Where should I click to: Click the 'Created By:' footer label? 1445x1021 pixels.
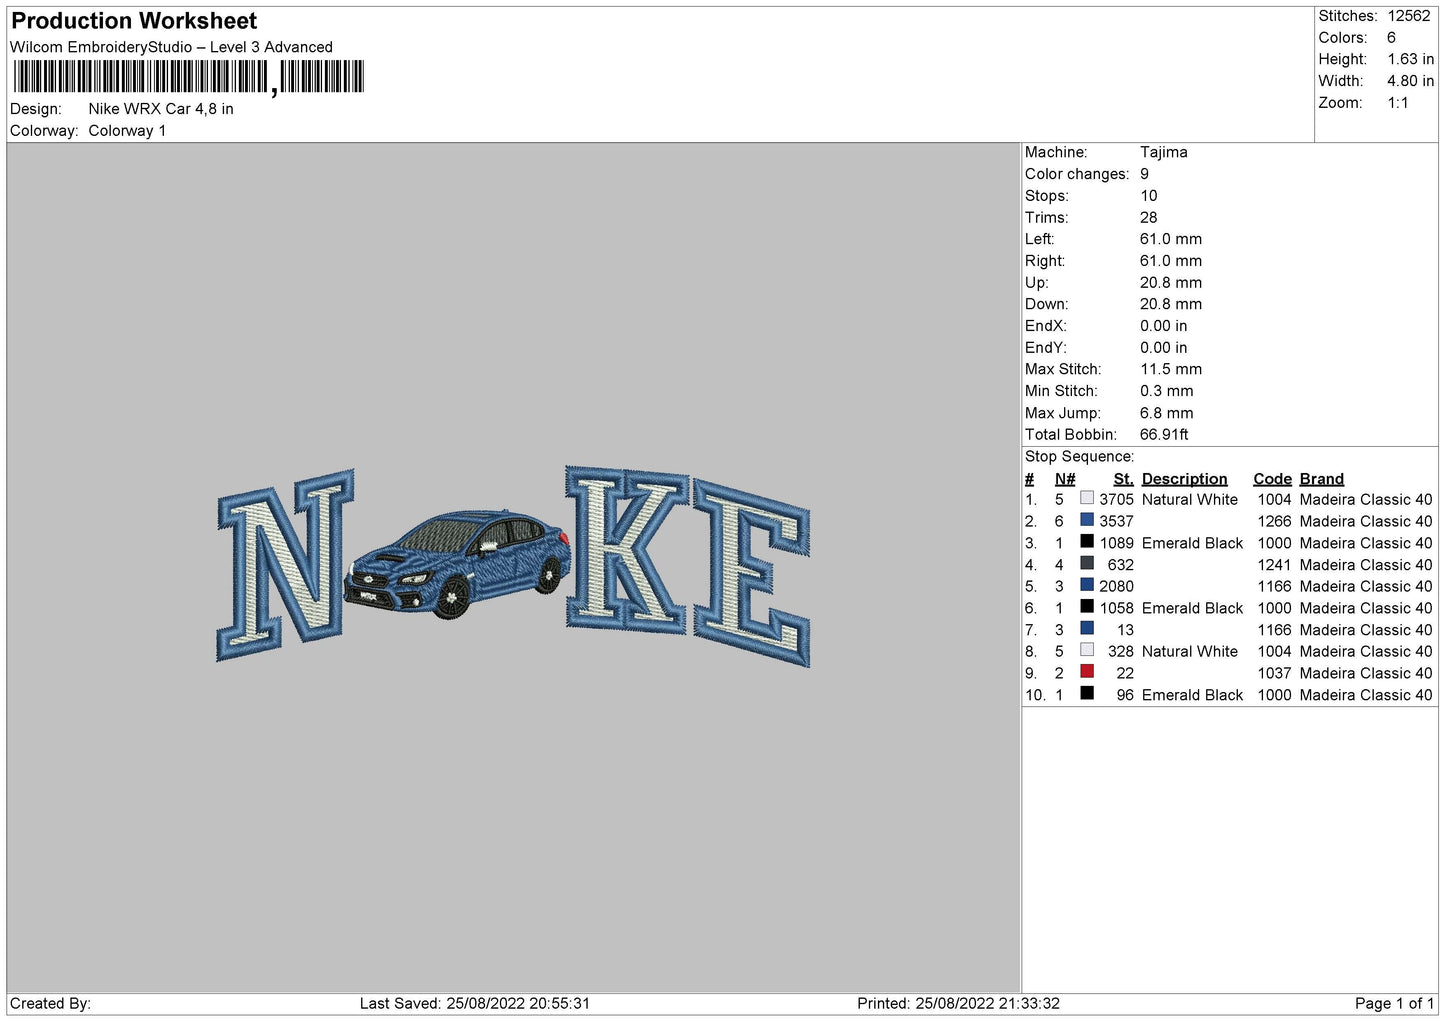[50, 1004]
